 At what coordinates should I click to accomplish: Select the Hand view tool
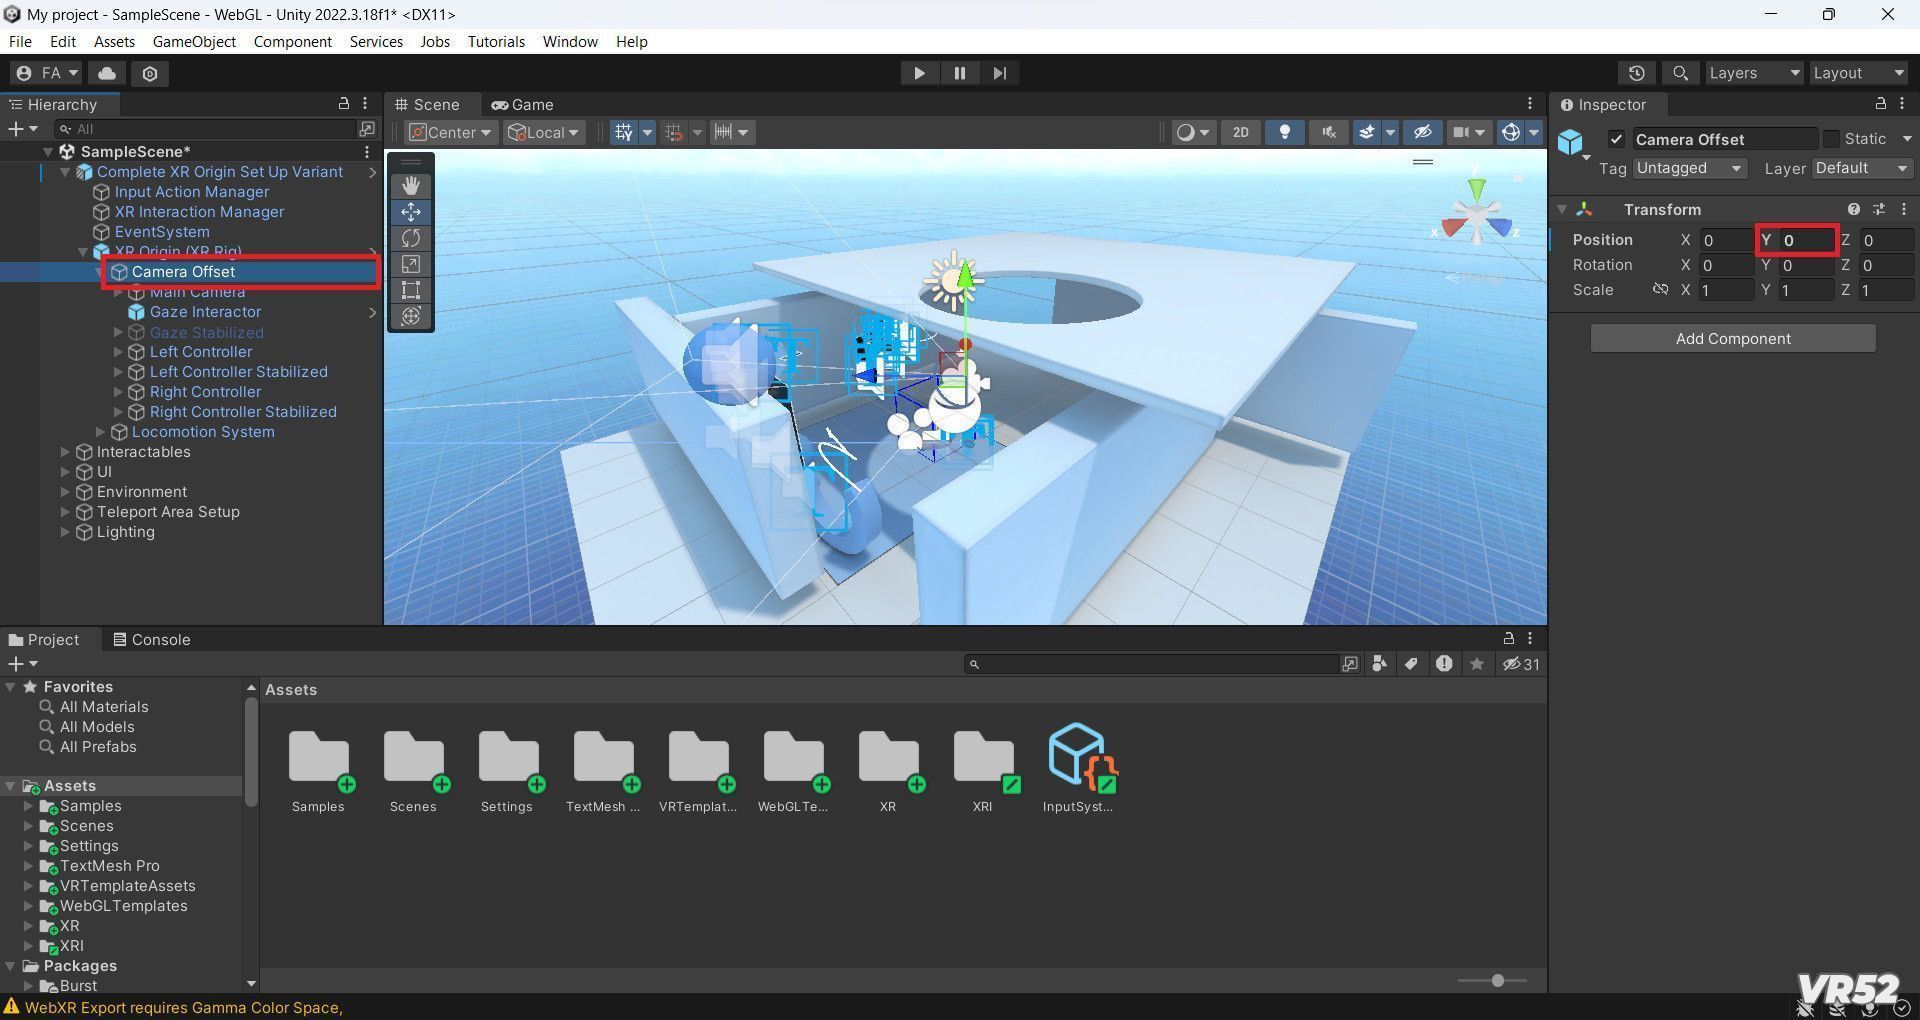(x=410, y=186)
